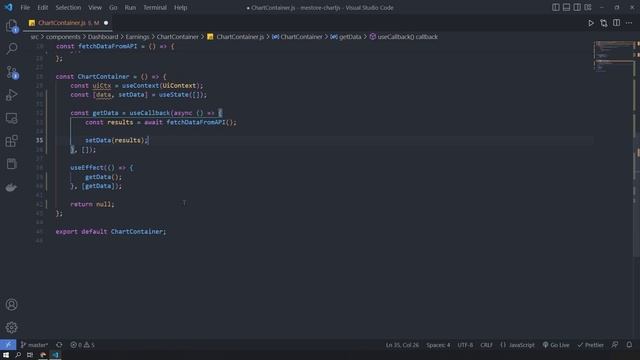The width and height of the screenshot is (640, 360).
Task: Open the Extensions view
Action: coord(11,141)
